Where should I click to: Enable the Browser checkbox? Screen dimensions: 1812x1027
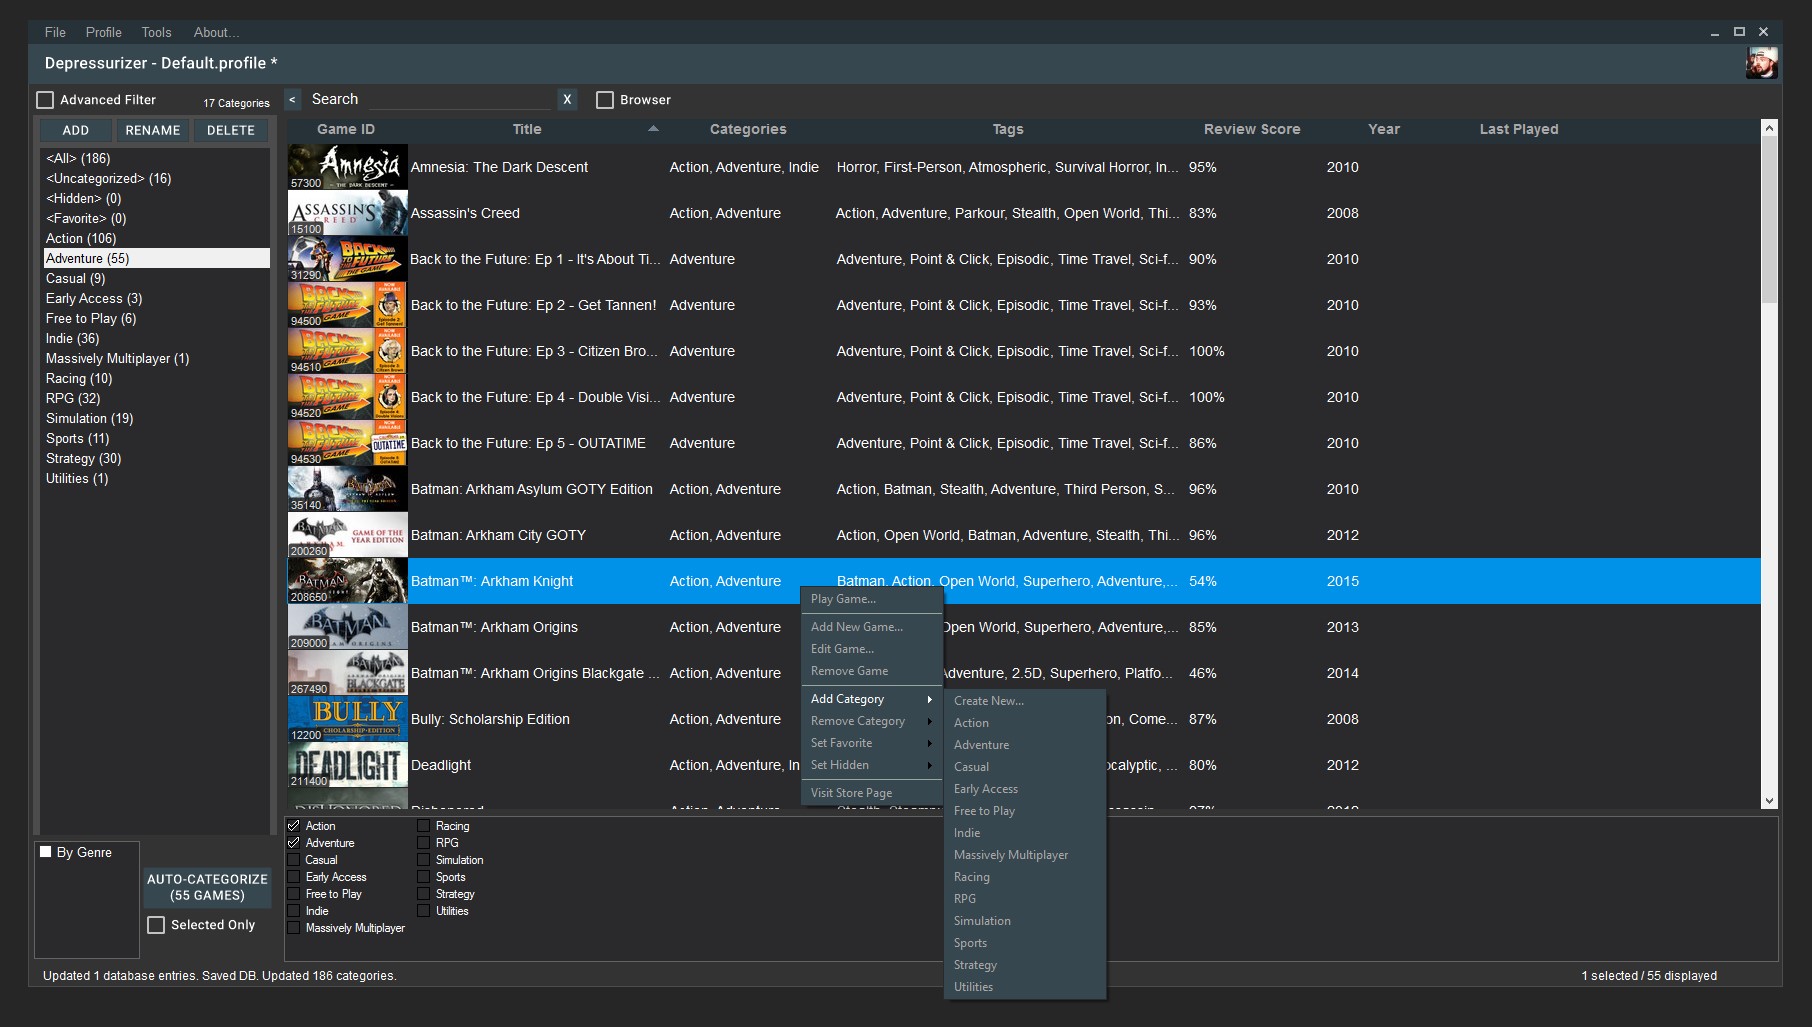pos(604,100)
